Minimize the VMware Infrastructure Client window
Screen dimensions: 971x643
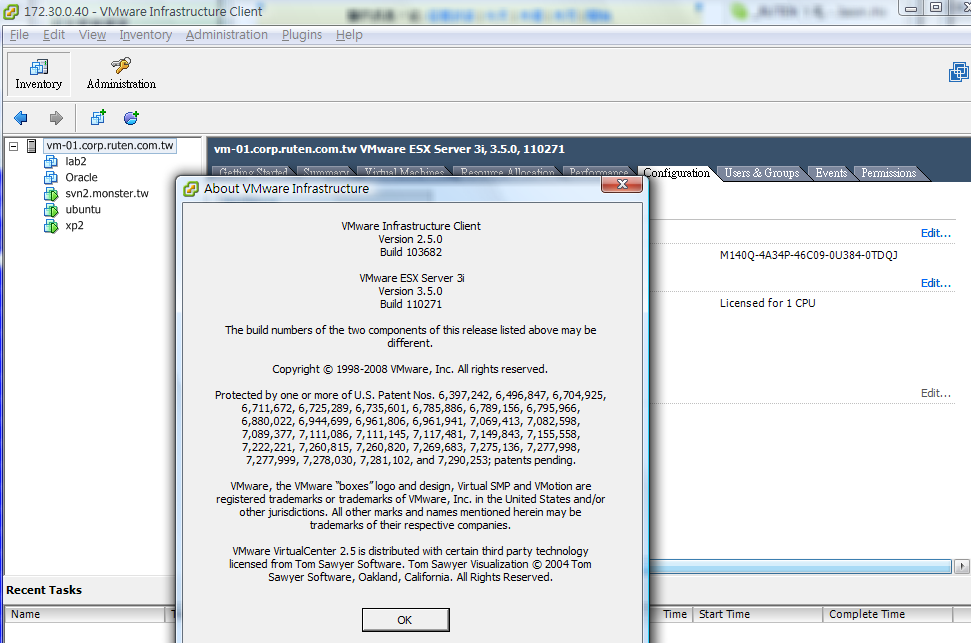(x=911, y=8)
